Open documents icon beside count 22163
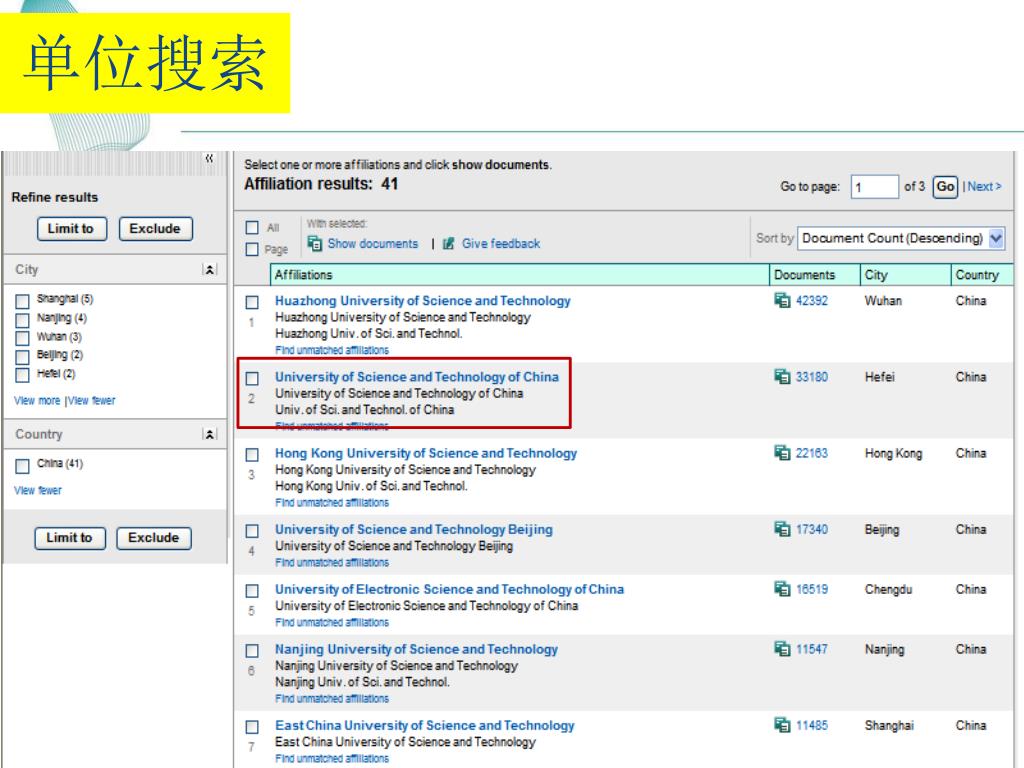The height and width of the screenshot is (768, 1024). (x=782, y=453)
